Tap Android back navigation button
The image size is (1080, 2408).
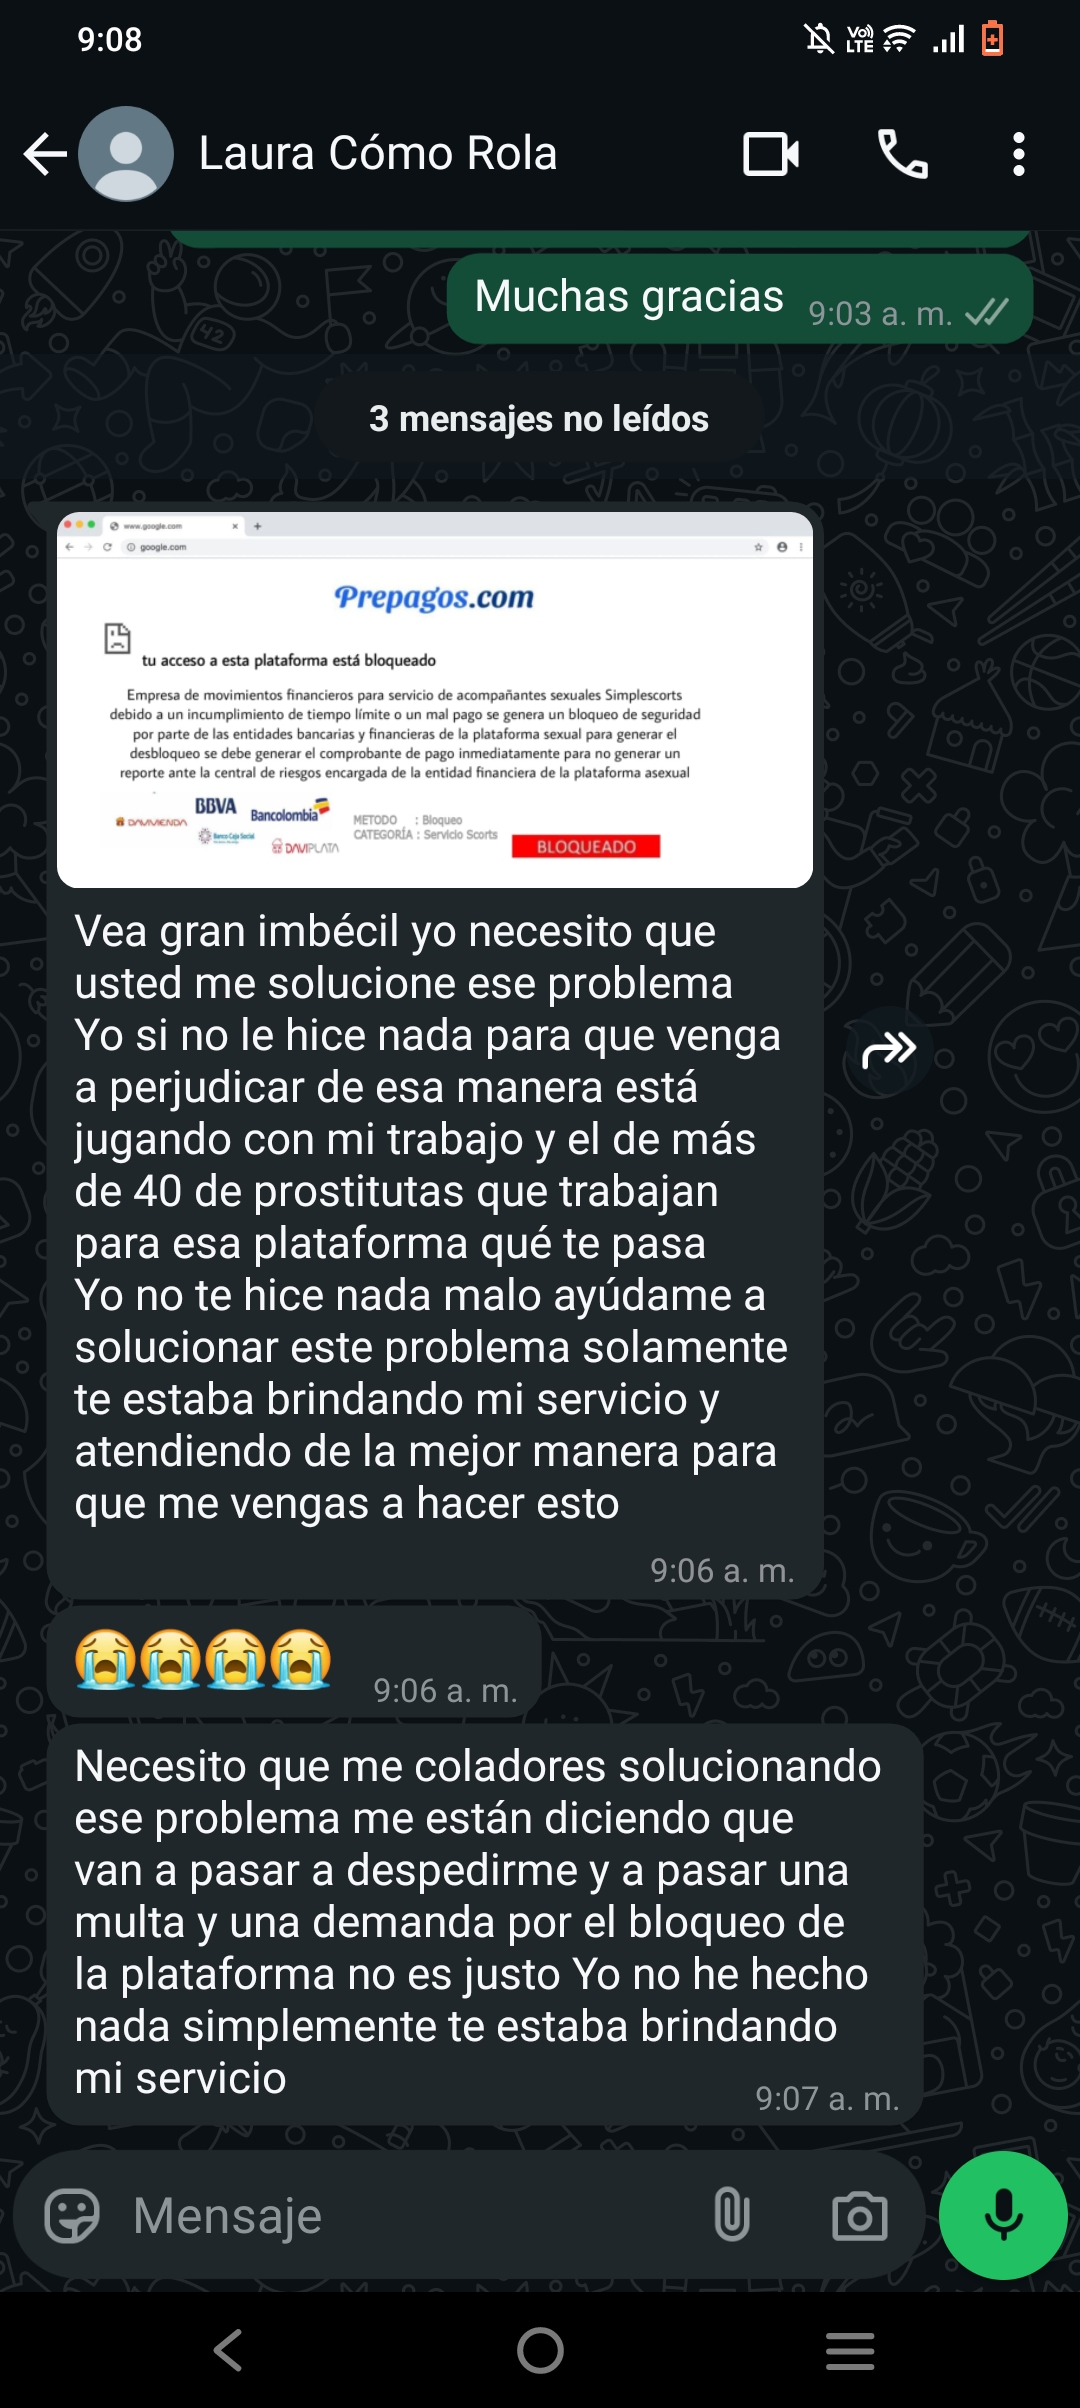228,2350
